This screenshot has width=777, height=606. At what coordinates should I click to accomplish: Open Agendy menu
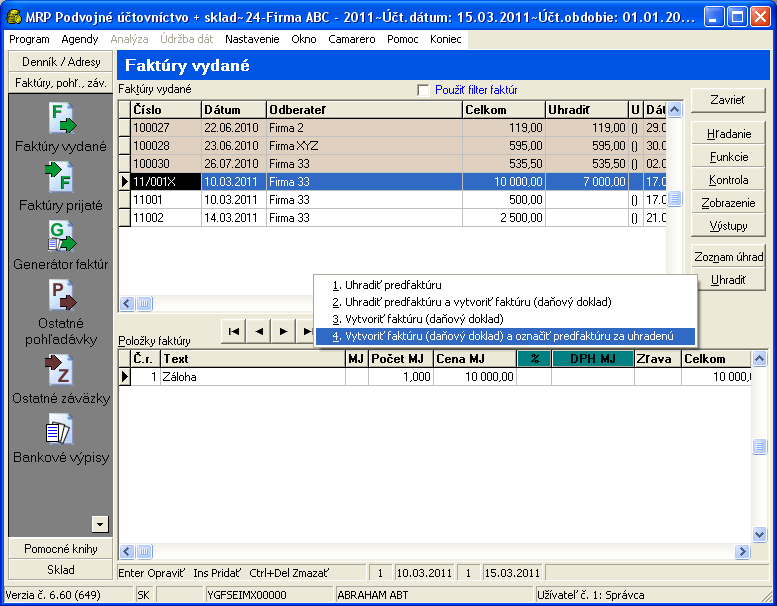80,39
